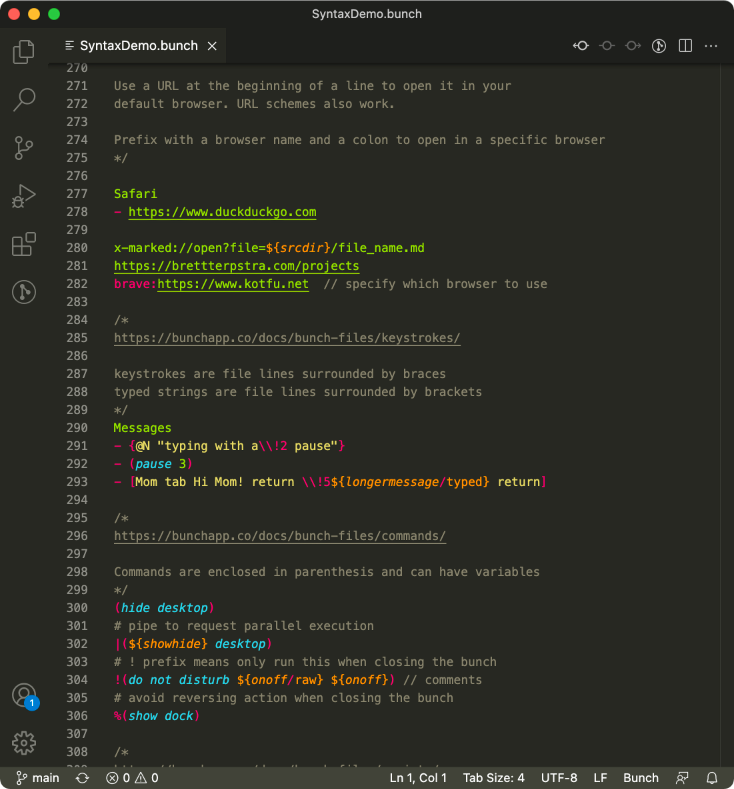
Task: Go to previous change icon in editor toolbar
Action: point(581,46)
